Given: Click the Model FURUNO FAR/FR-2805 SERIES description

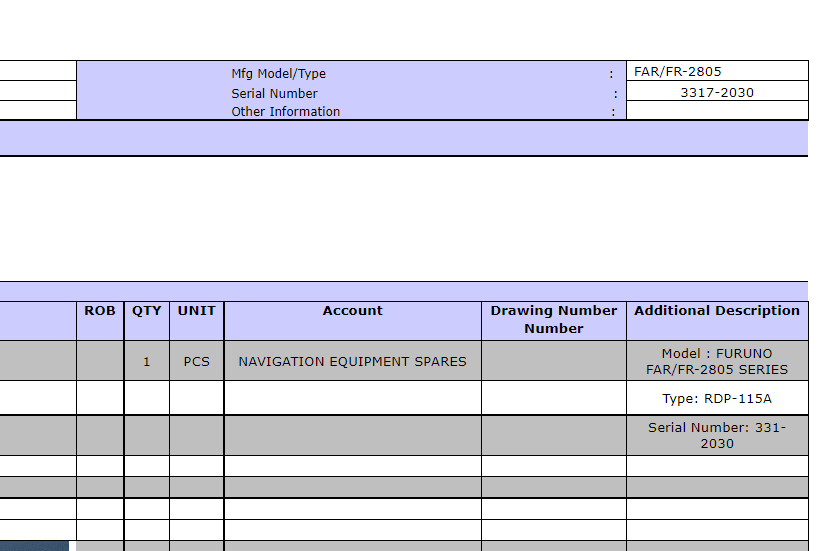Looking at the screenshot, I should [x=716, y=361].
